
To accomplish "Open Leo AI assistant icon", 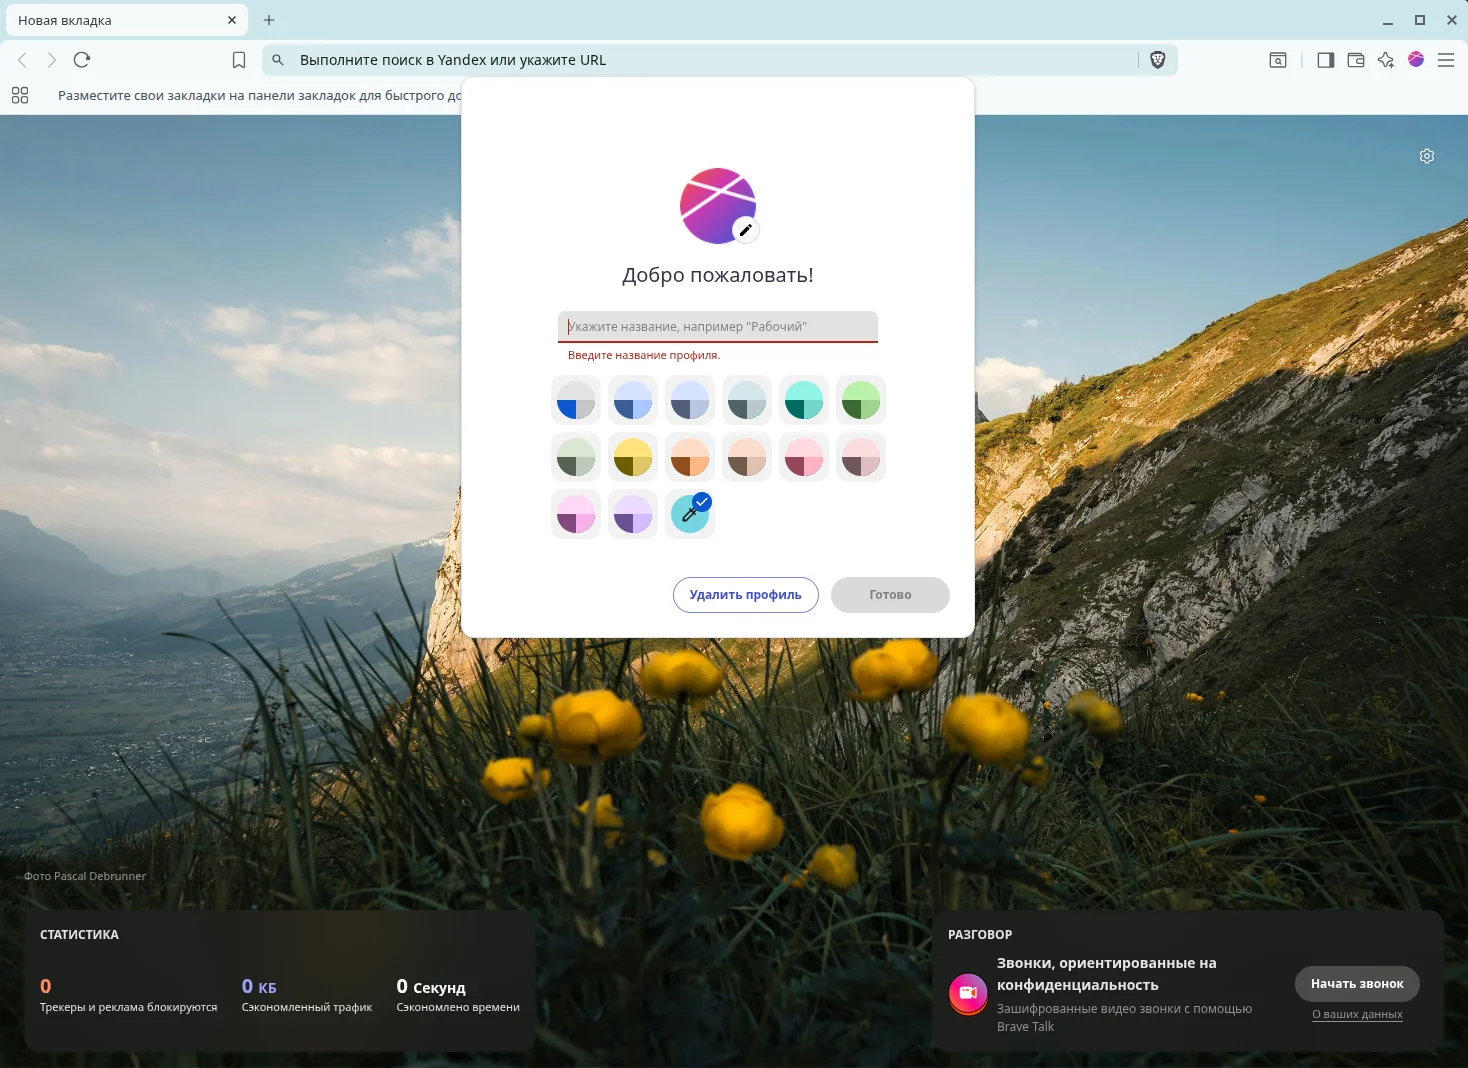I will click(1386, 60).
